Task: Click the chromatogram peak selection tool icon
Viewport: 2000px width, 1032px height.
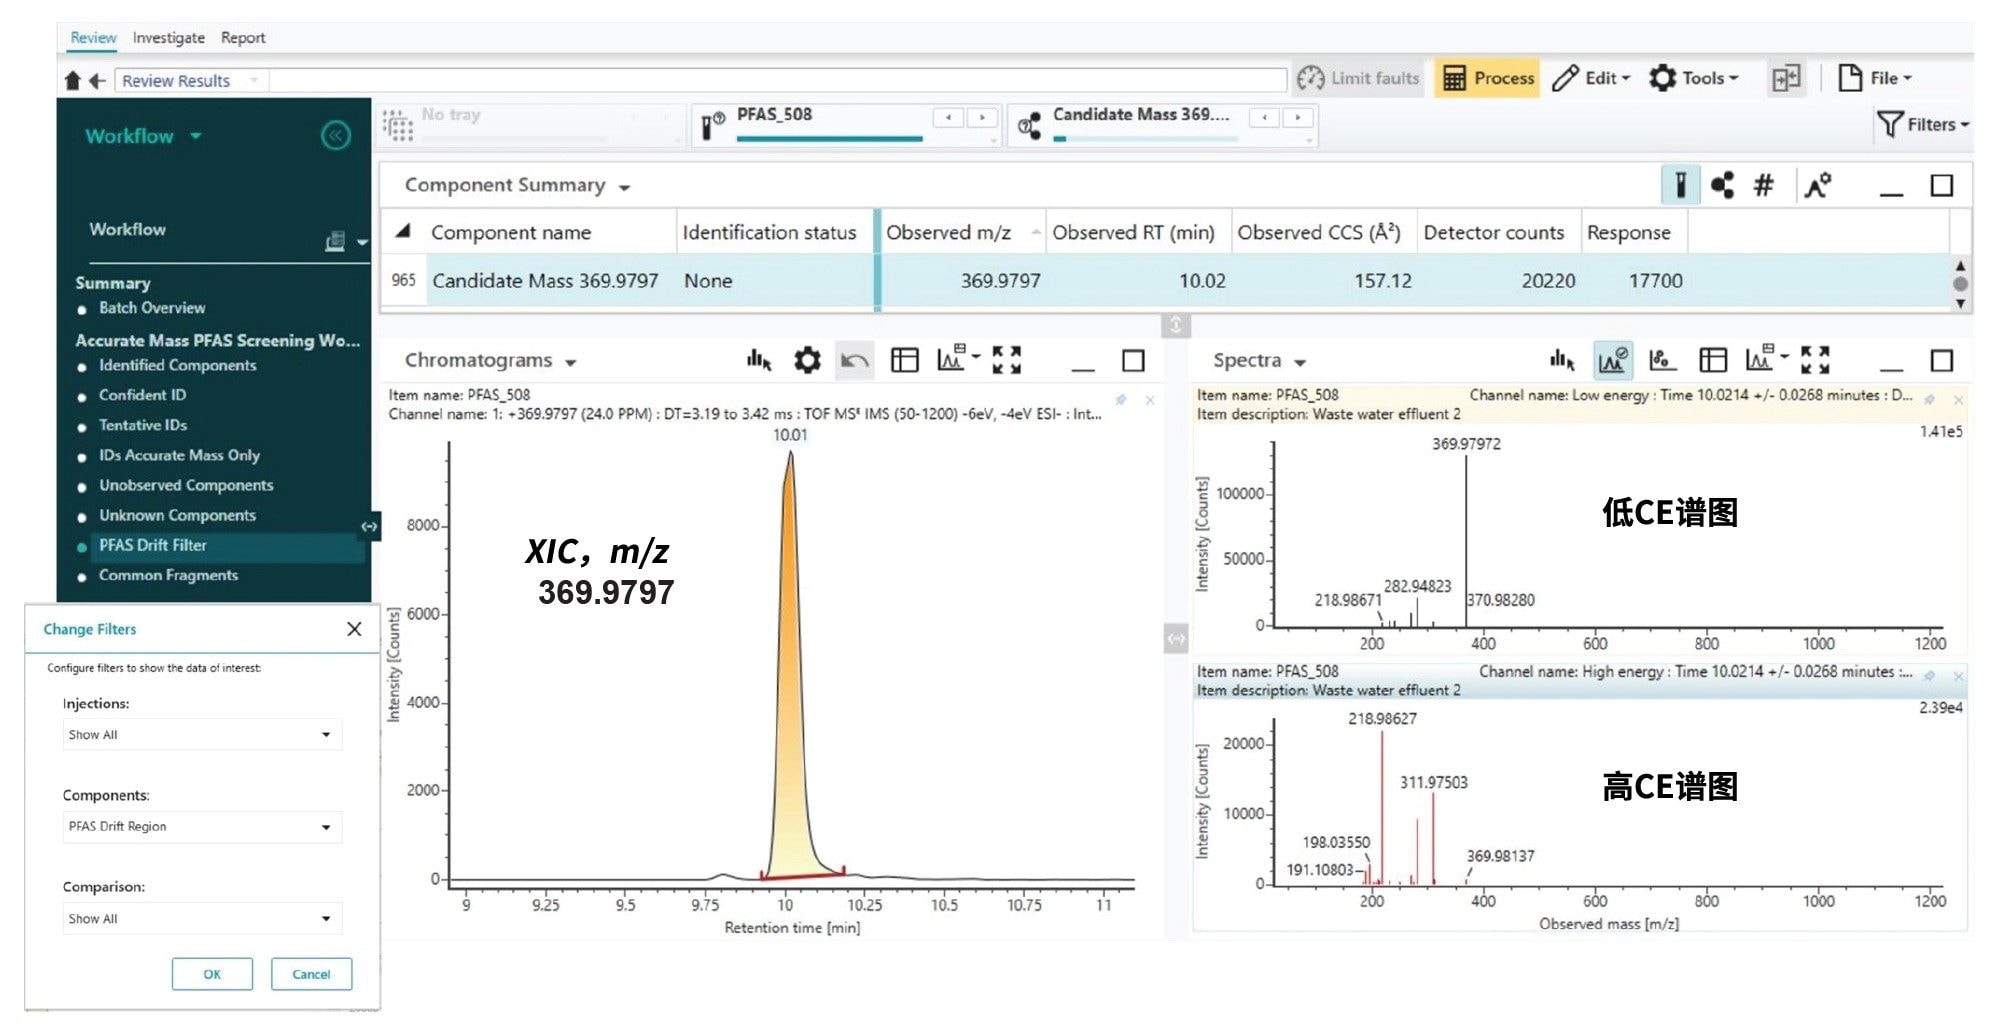Action: pos(759,360)
